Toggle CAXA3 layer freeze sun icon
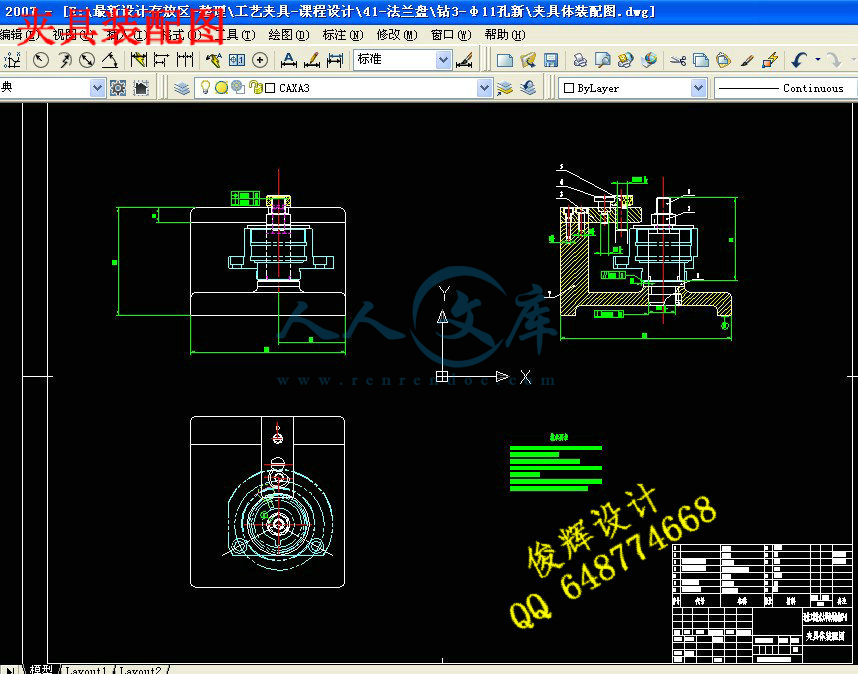Viewport: 858px width, 674px height. click(x=221, y=88)
